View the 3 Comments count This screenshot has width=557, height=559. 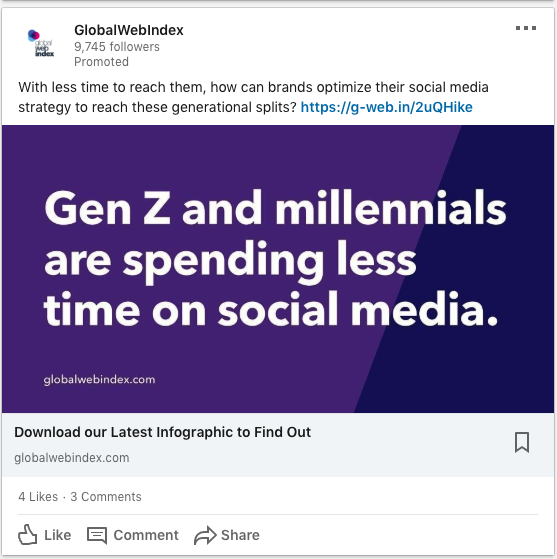coord(106,497)
